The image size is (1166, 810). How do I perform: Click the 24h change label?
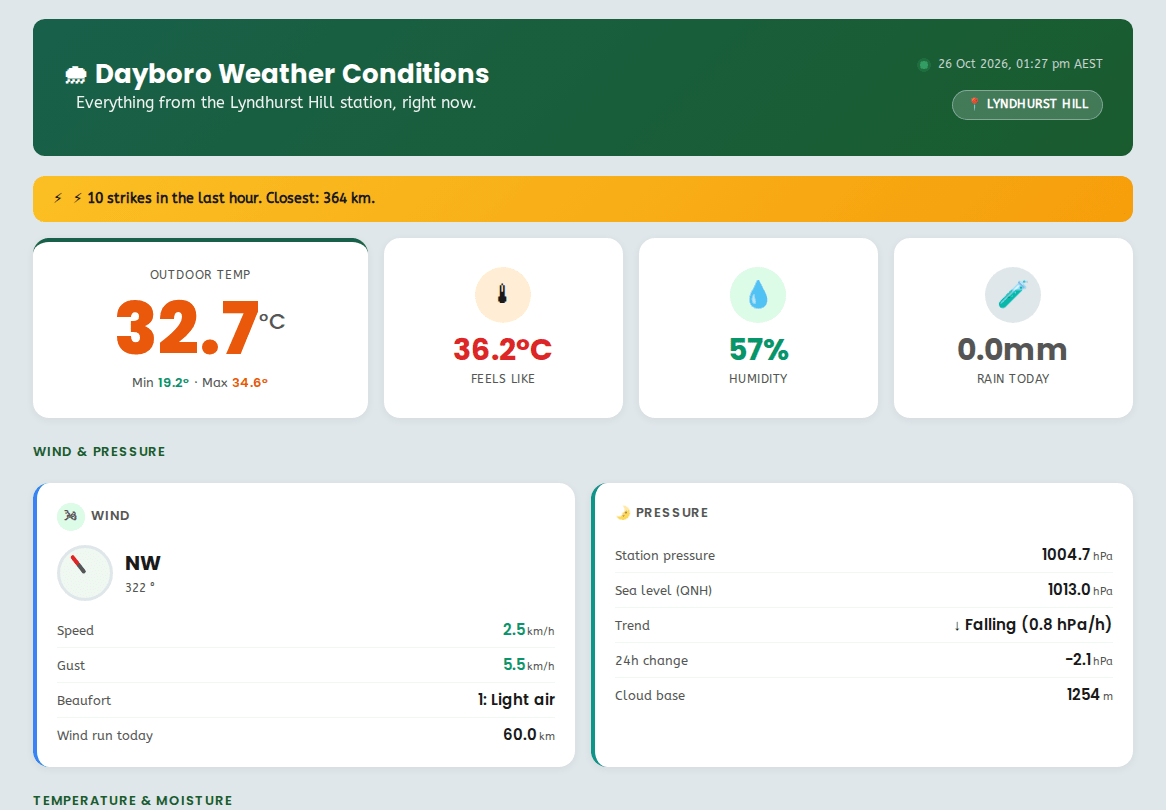click(651, 660)
